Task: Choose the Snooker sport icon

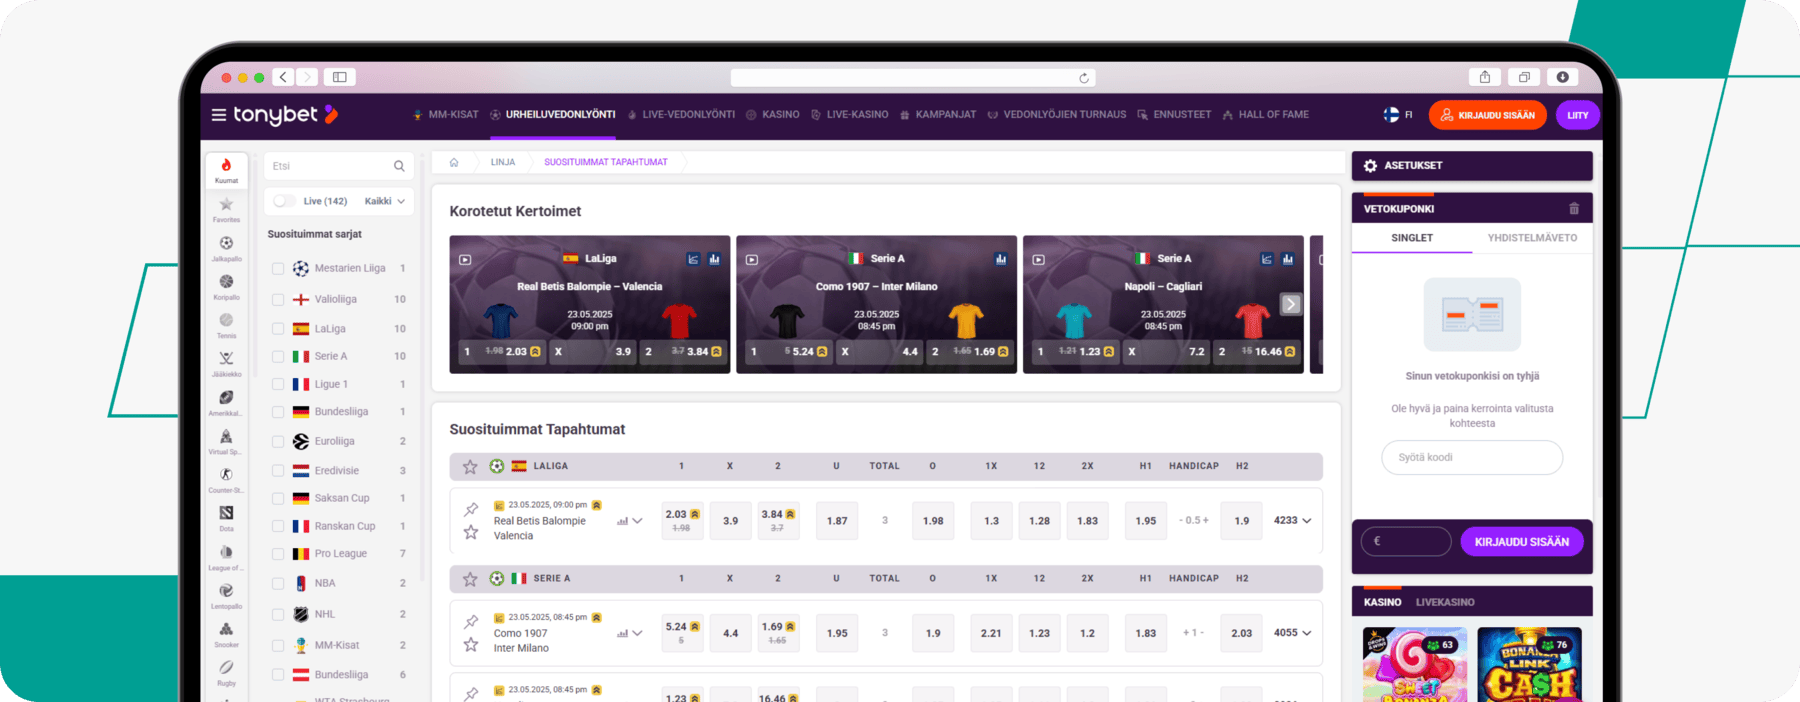Action: point(226,629)
